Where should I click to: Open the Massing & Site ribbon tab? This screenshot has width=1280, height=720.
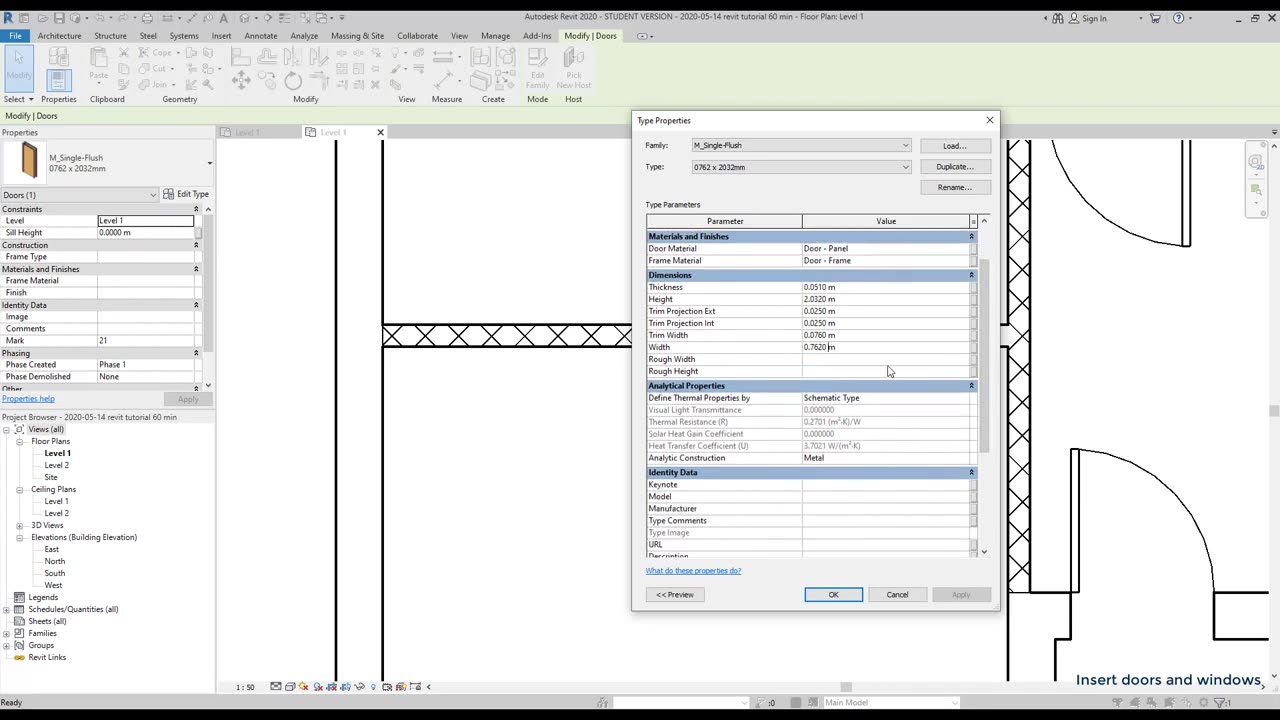357,36
